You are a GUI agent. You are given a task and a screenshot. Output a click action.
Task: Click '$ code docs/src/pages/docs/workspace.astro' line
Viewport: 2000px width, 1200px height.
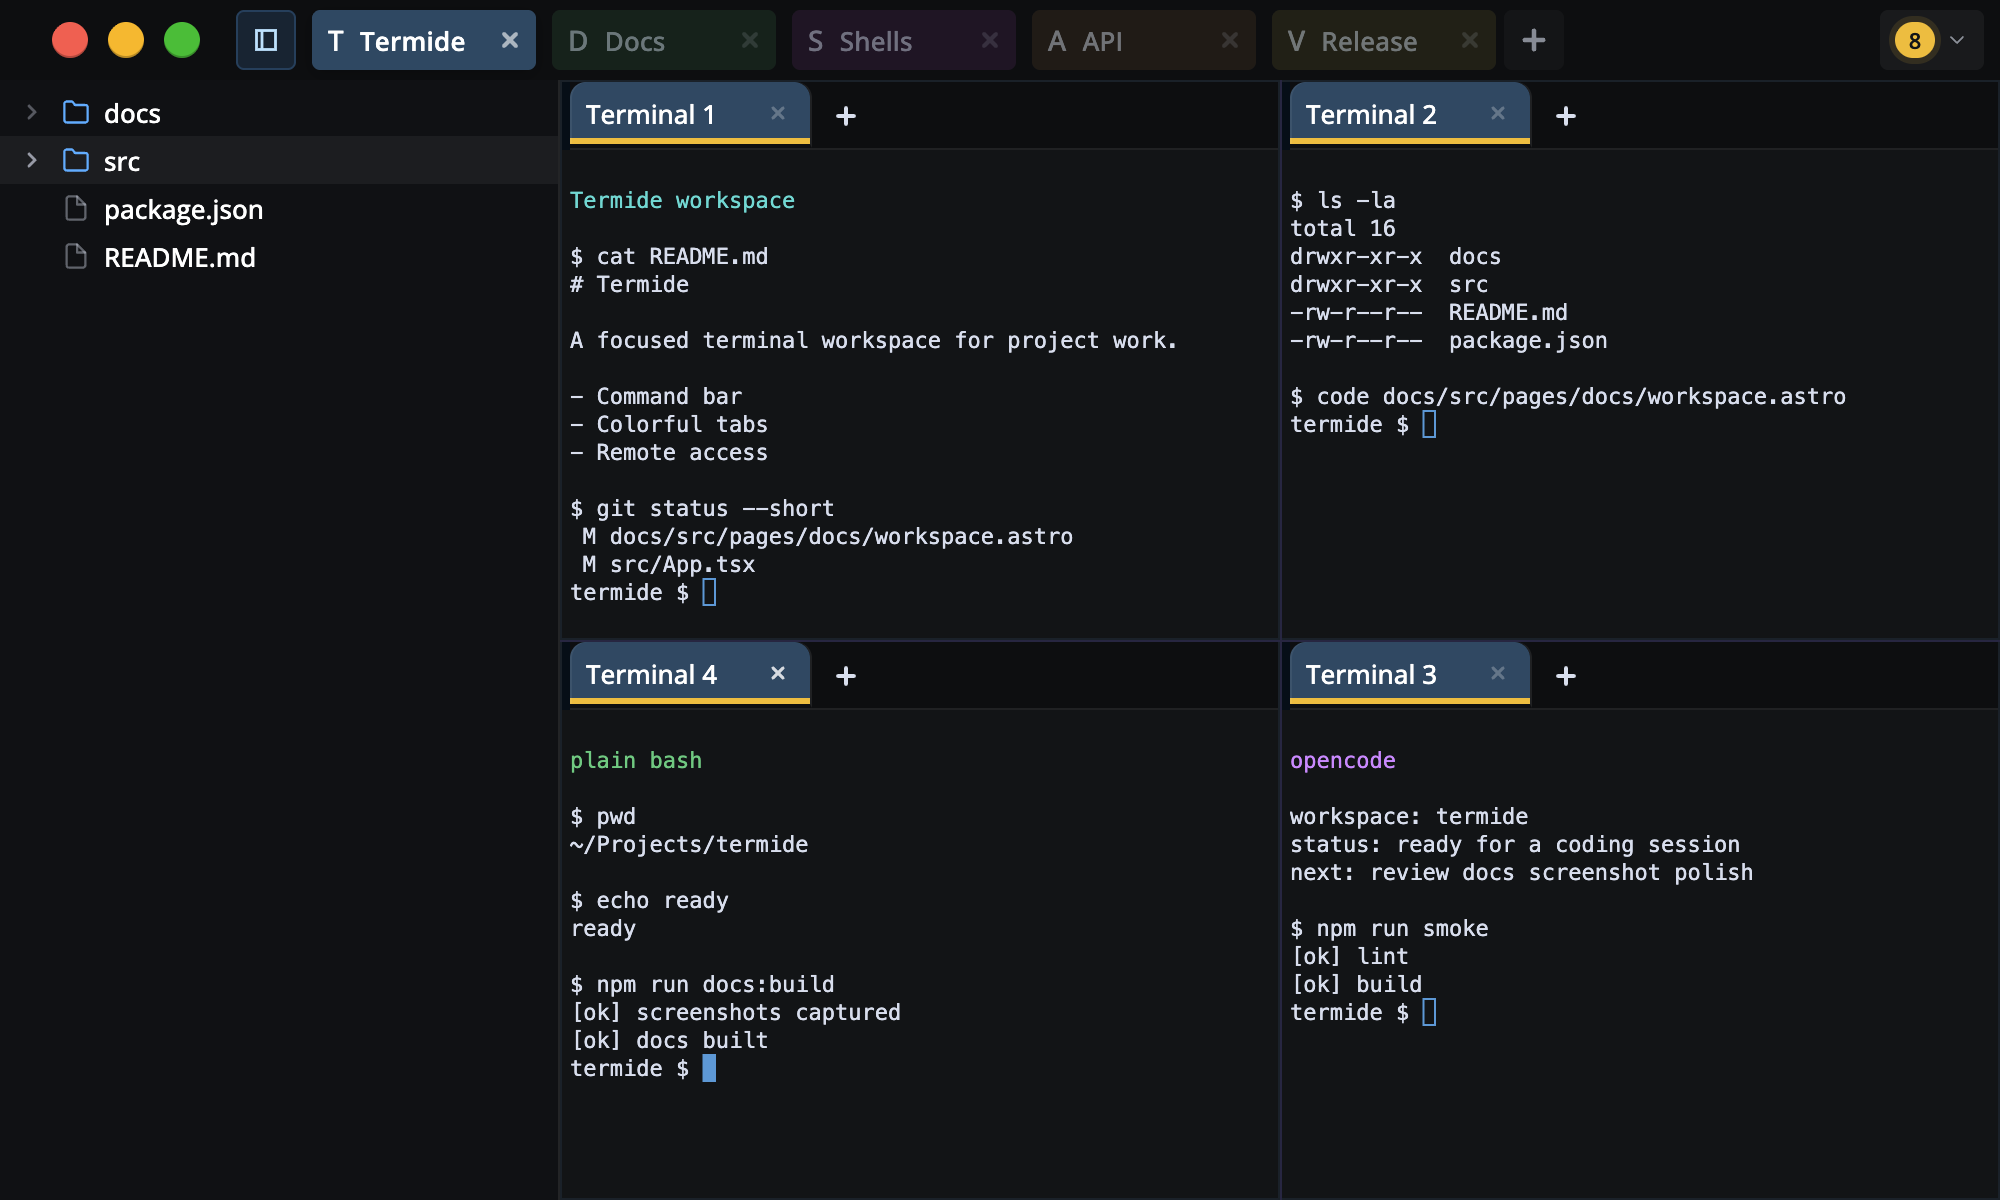pos(1568,396)
